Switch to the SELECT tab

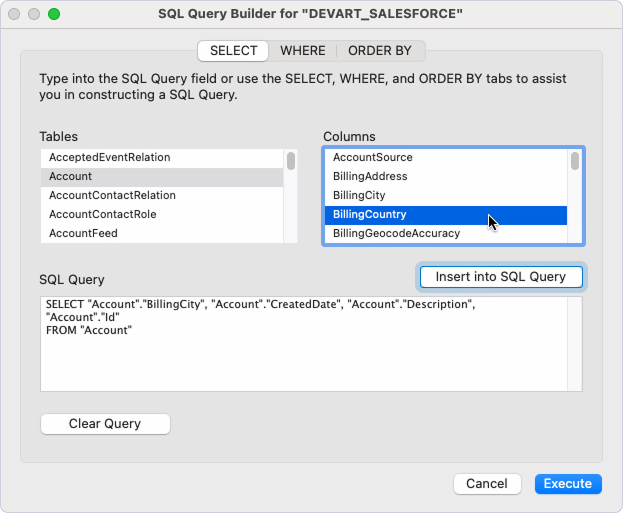233,51
